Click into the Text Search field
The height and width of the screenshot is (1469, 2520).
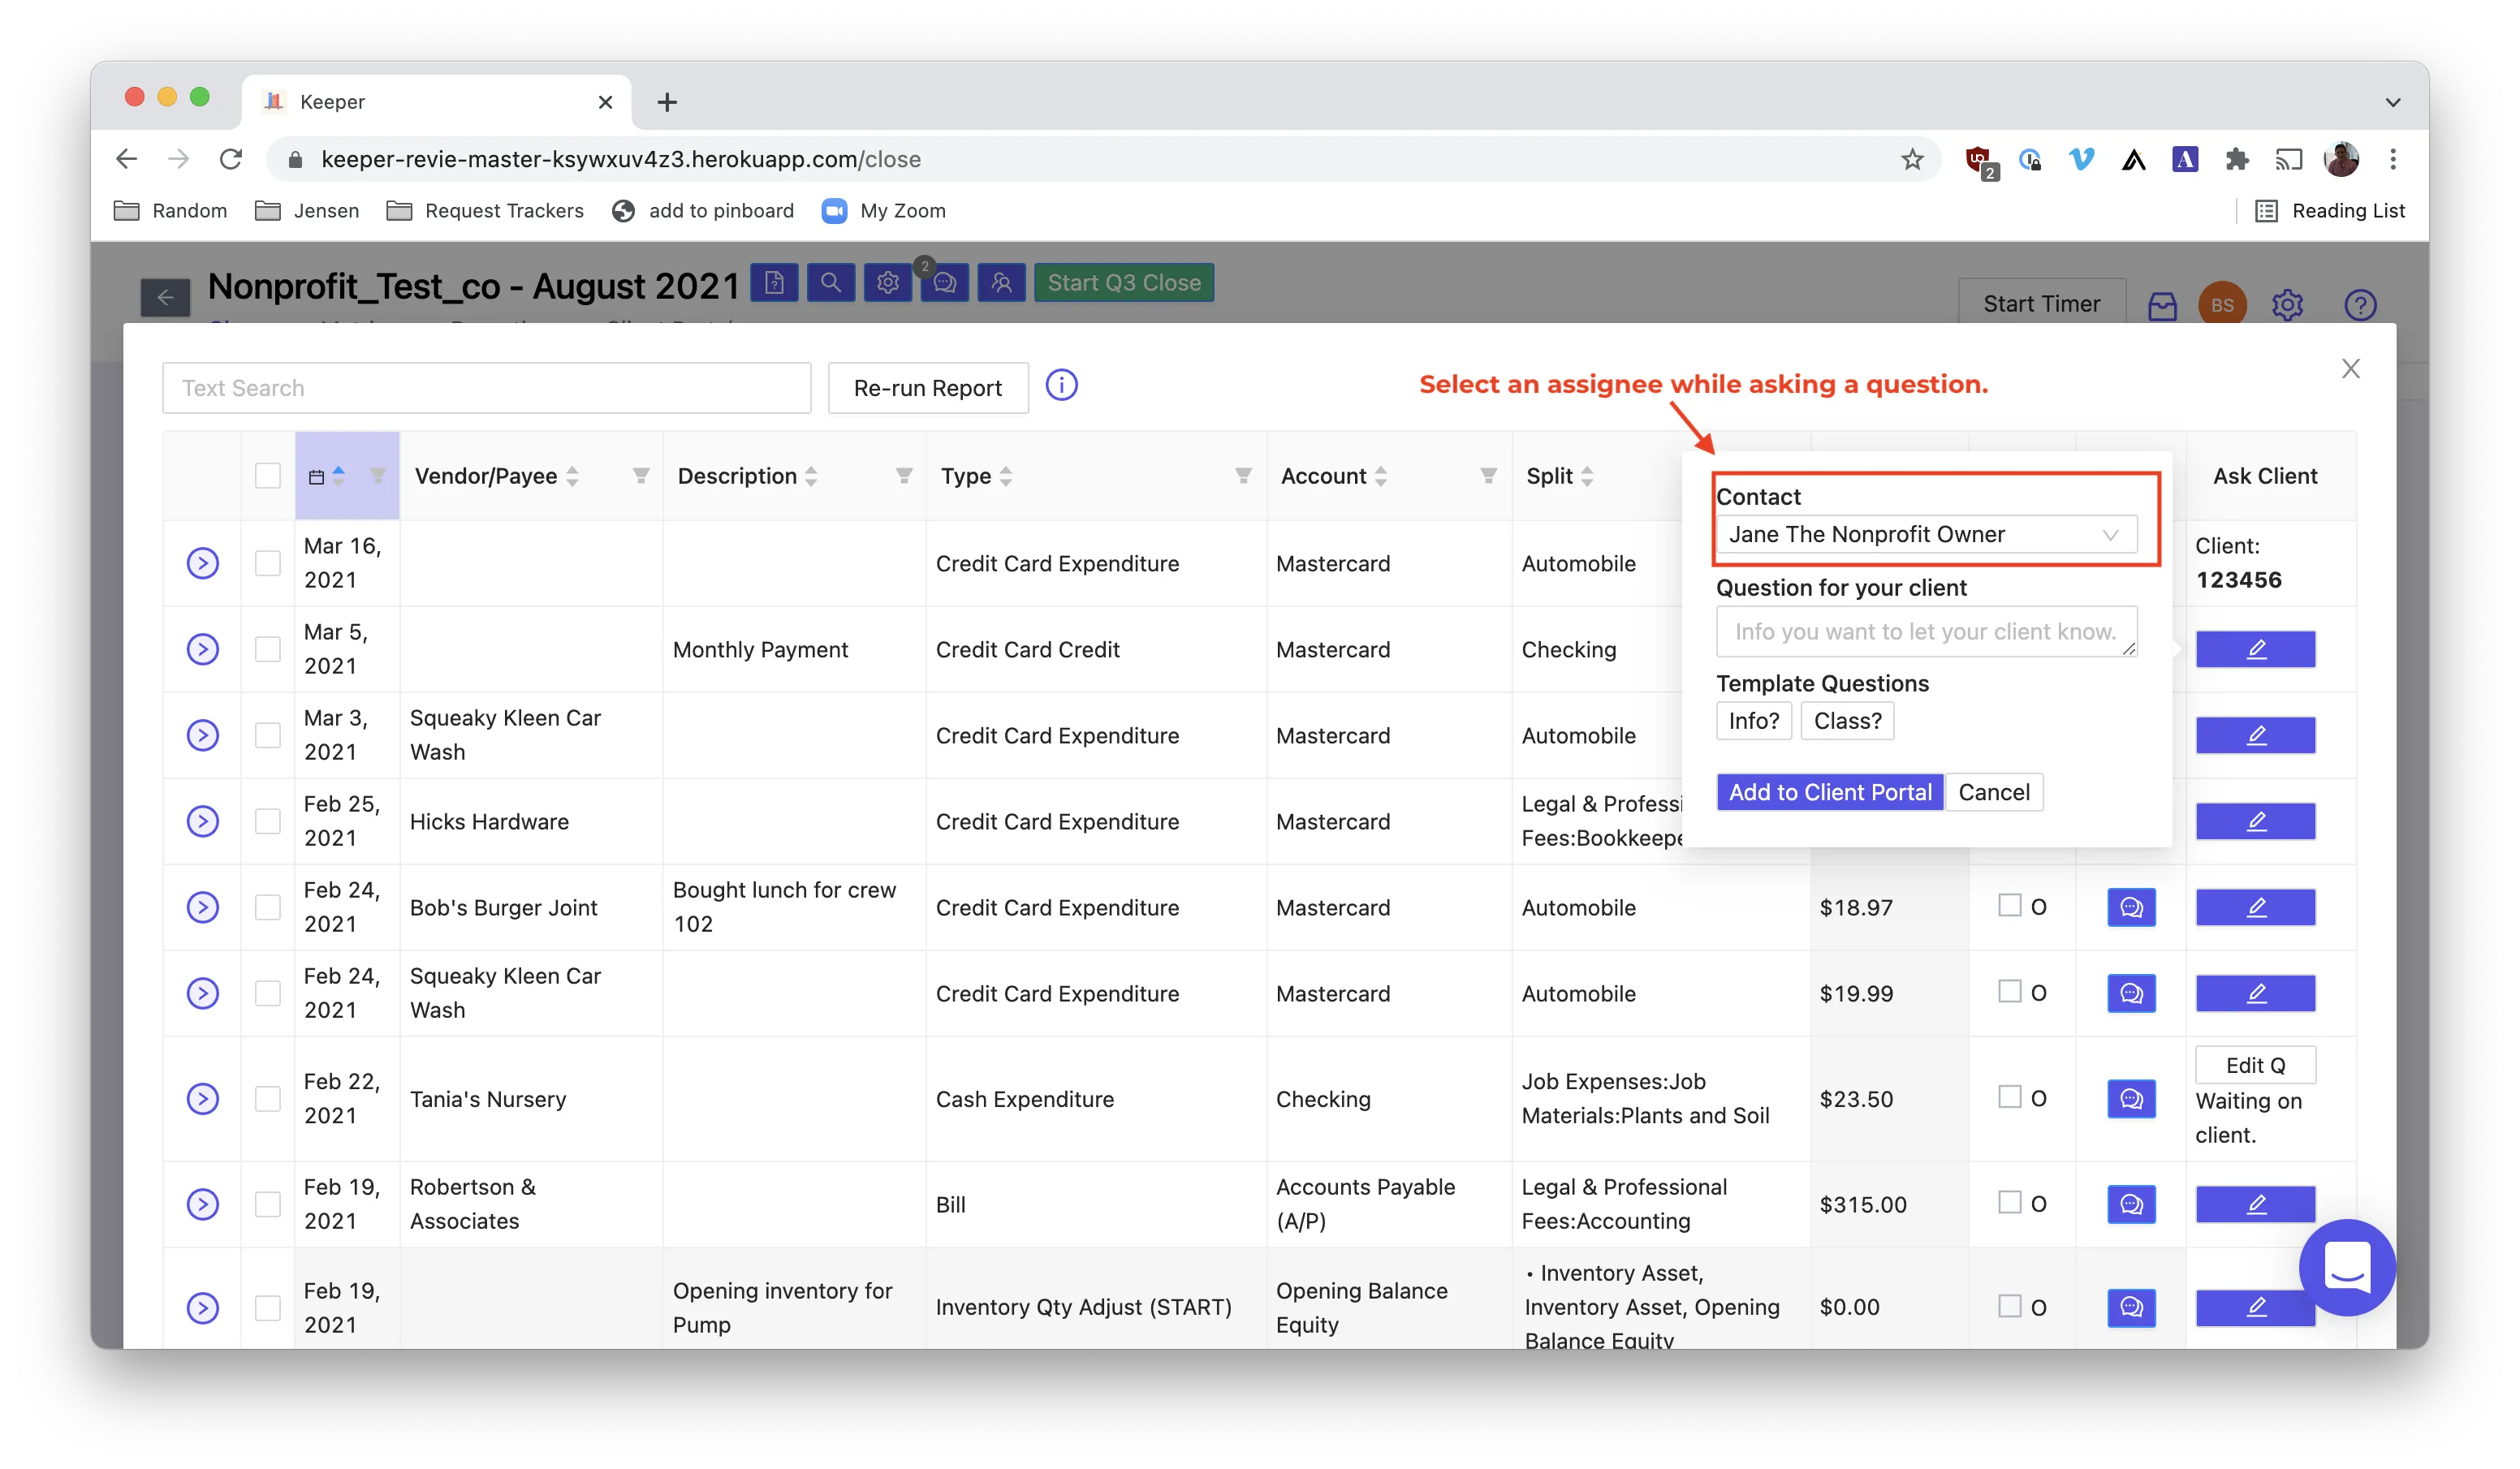pyautogui.click(x=486, y=388)
